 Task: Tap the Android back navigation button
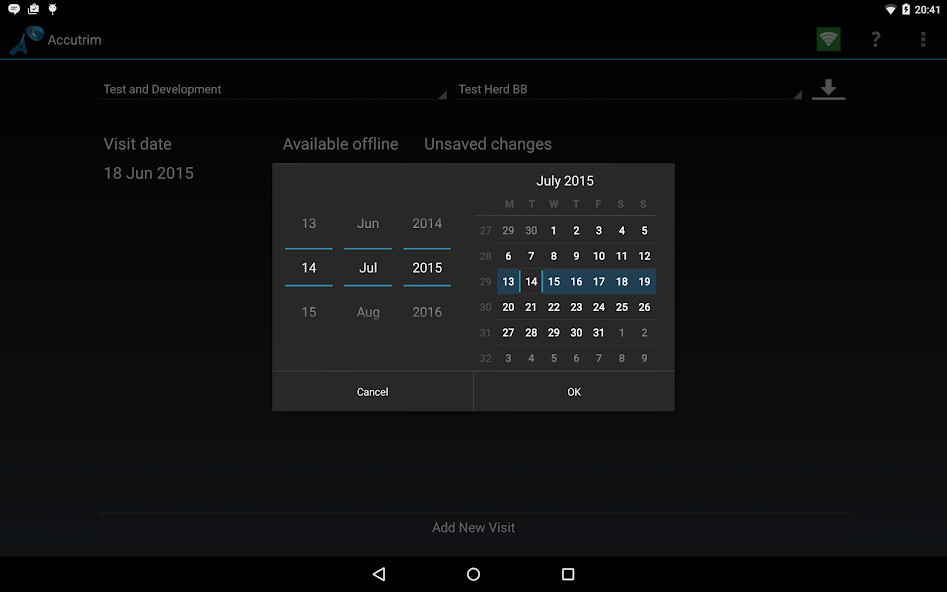coord(379,574)
